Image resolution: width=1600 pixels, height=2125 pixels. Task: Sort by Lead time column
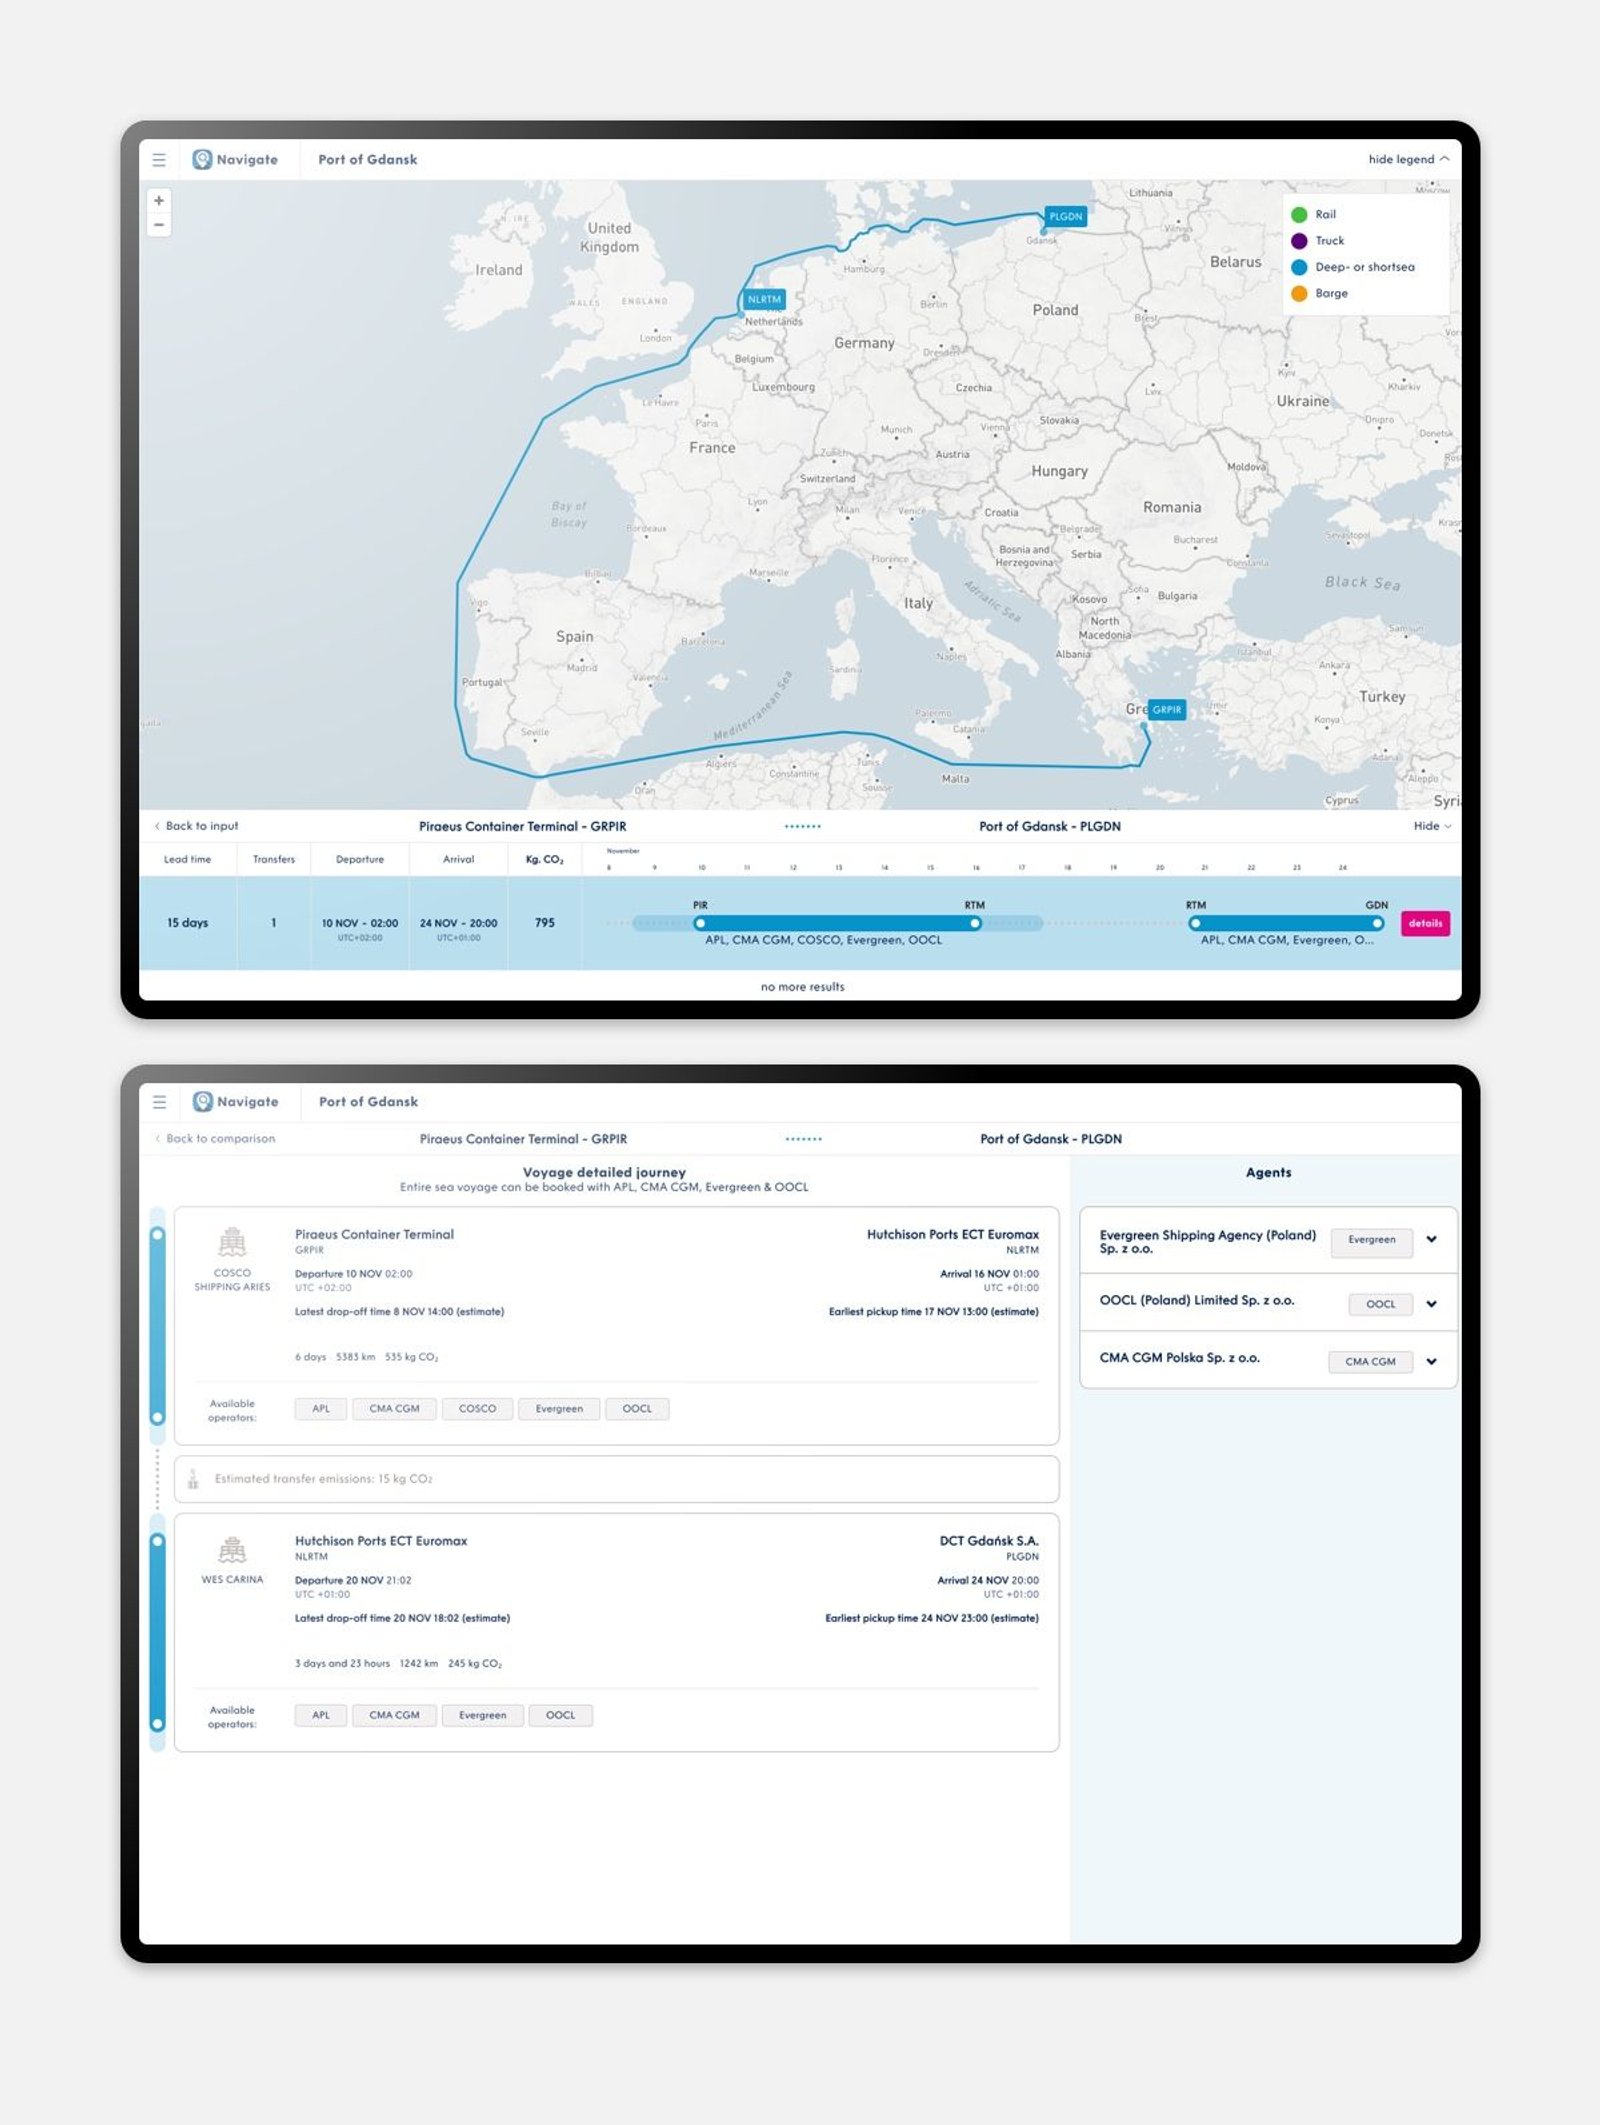point(187,860)
